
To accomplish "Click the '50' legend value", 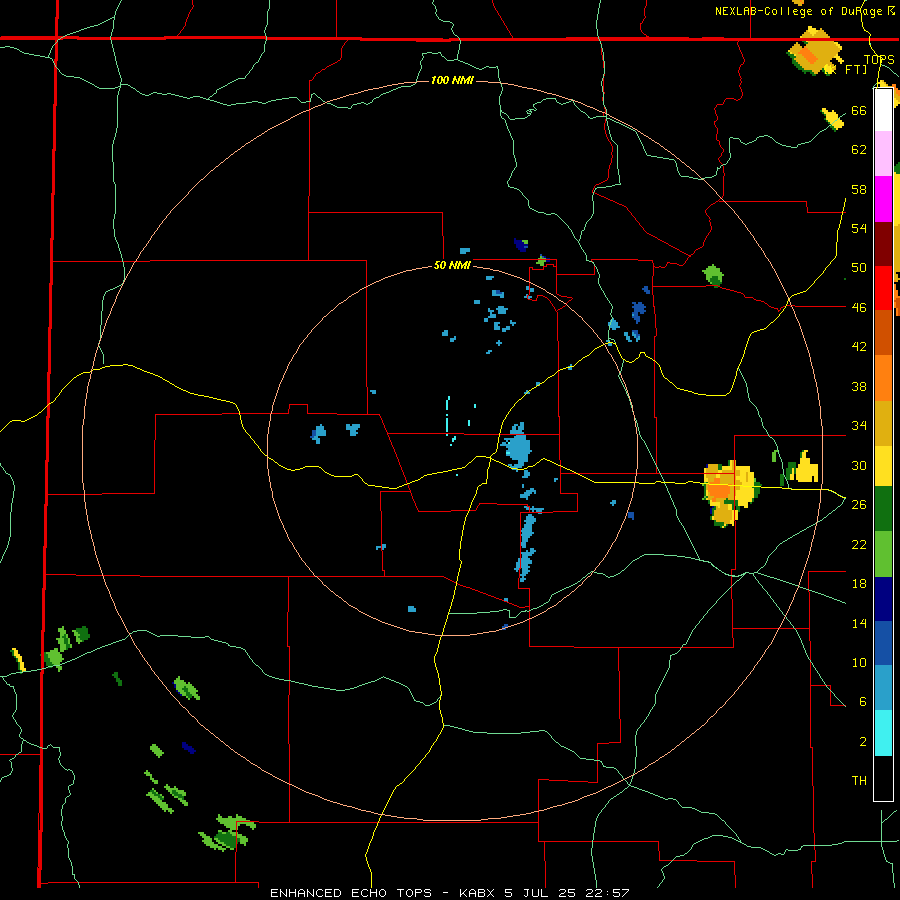I will [x=859, y=268].
